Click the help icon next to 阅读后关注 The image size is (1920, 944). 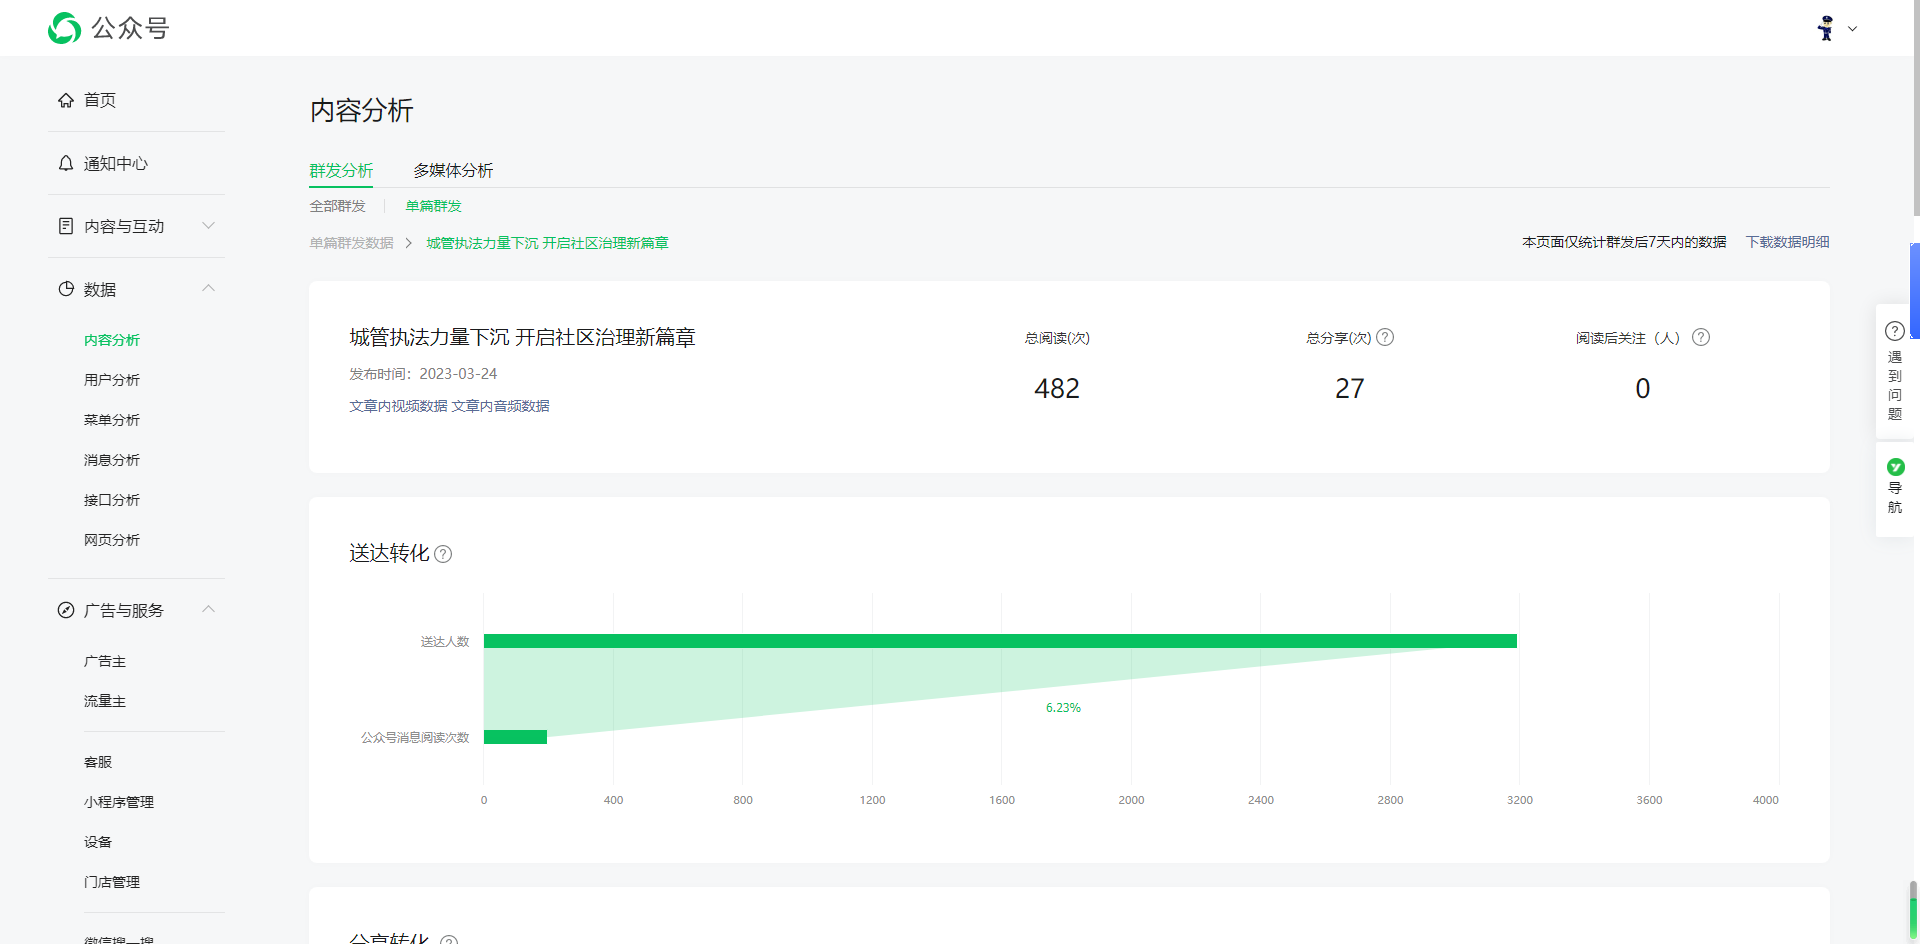[1701, 338]
